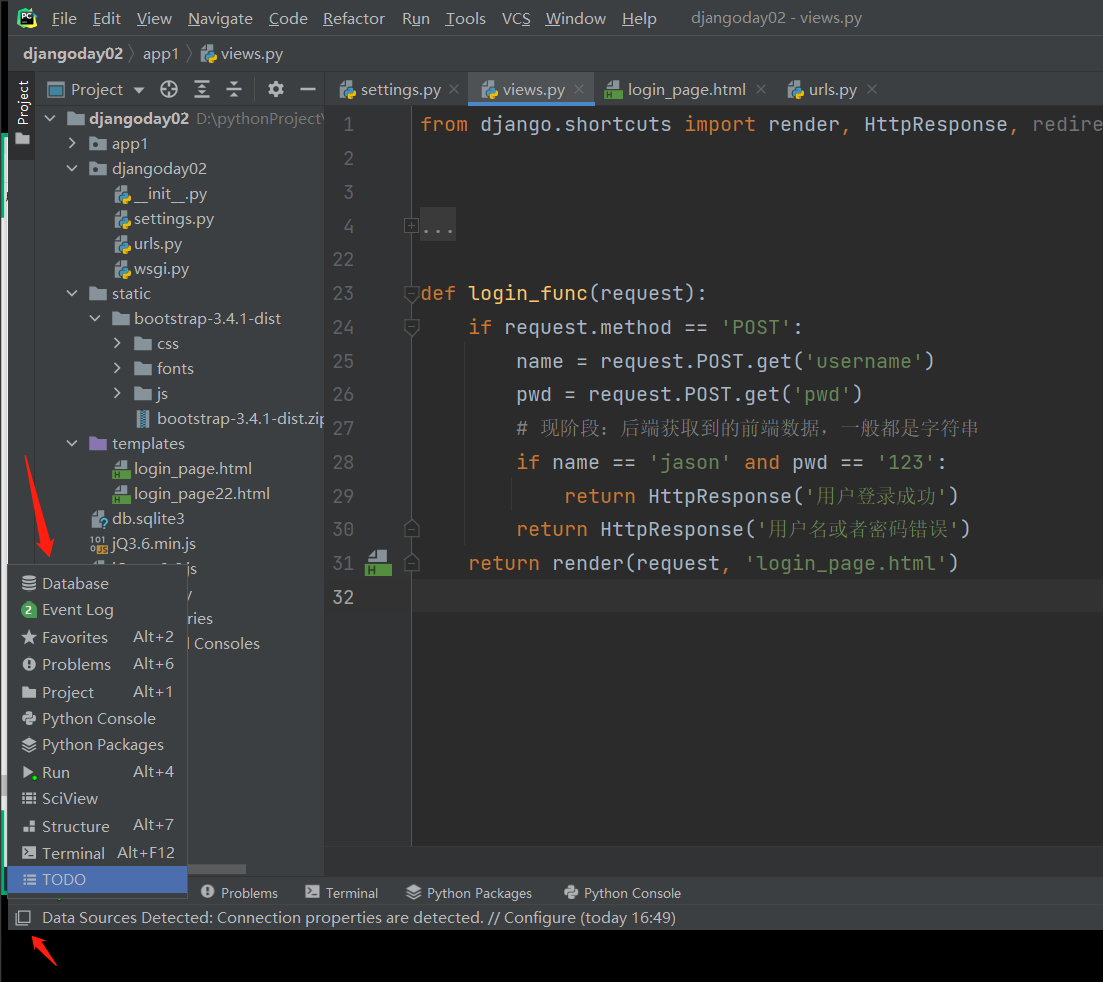Select Database from the tool window popup
1103x982 pixels.
click(x=75, y=583)
